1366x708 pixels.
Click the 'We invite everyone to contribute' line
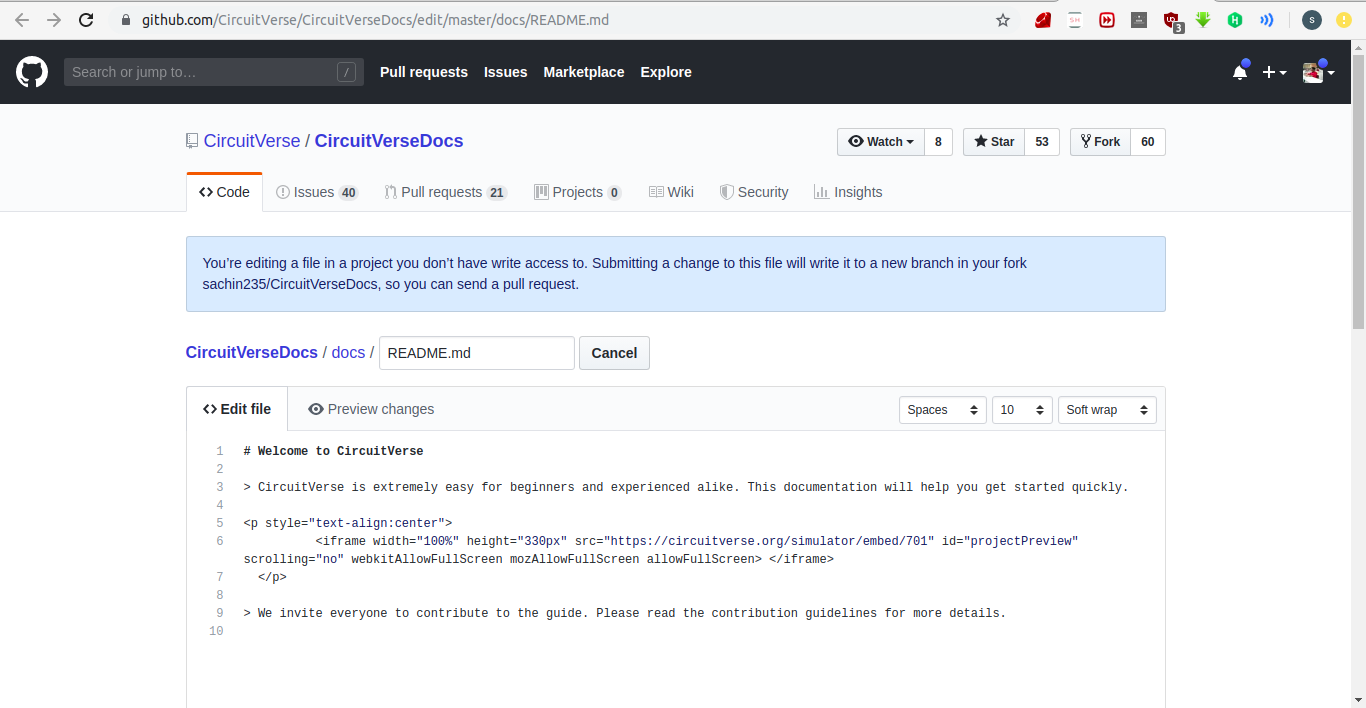tap(625, 613)
